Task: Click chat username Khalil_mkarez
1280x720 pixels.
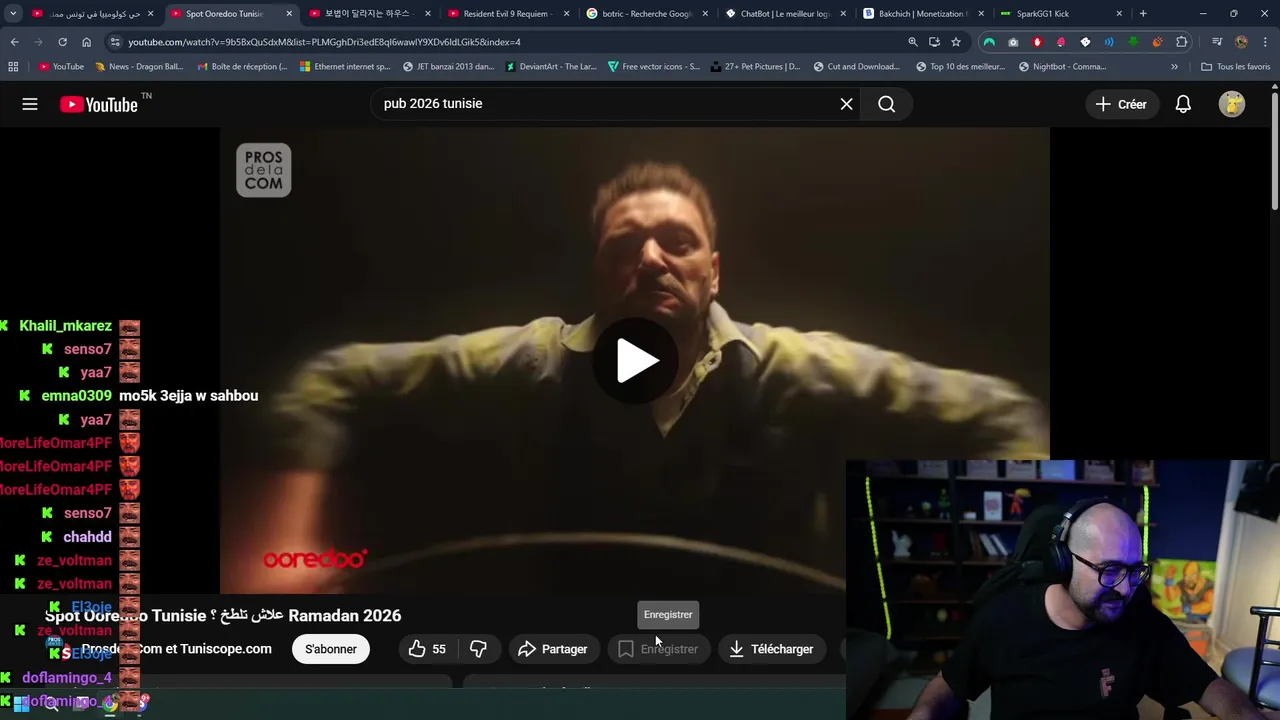Action: coord(65,326)
